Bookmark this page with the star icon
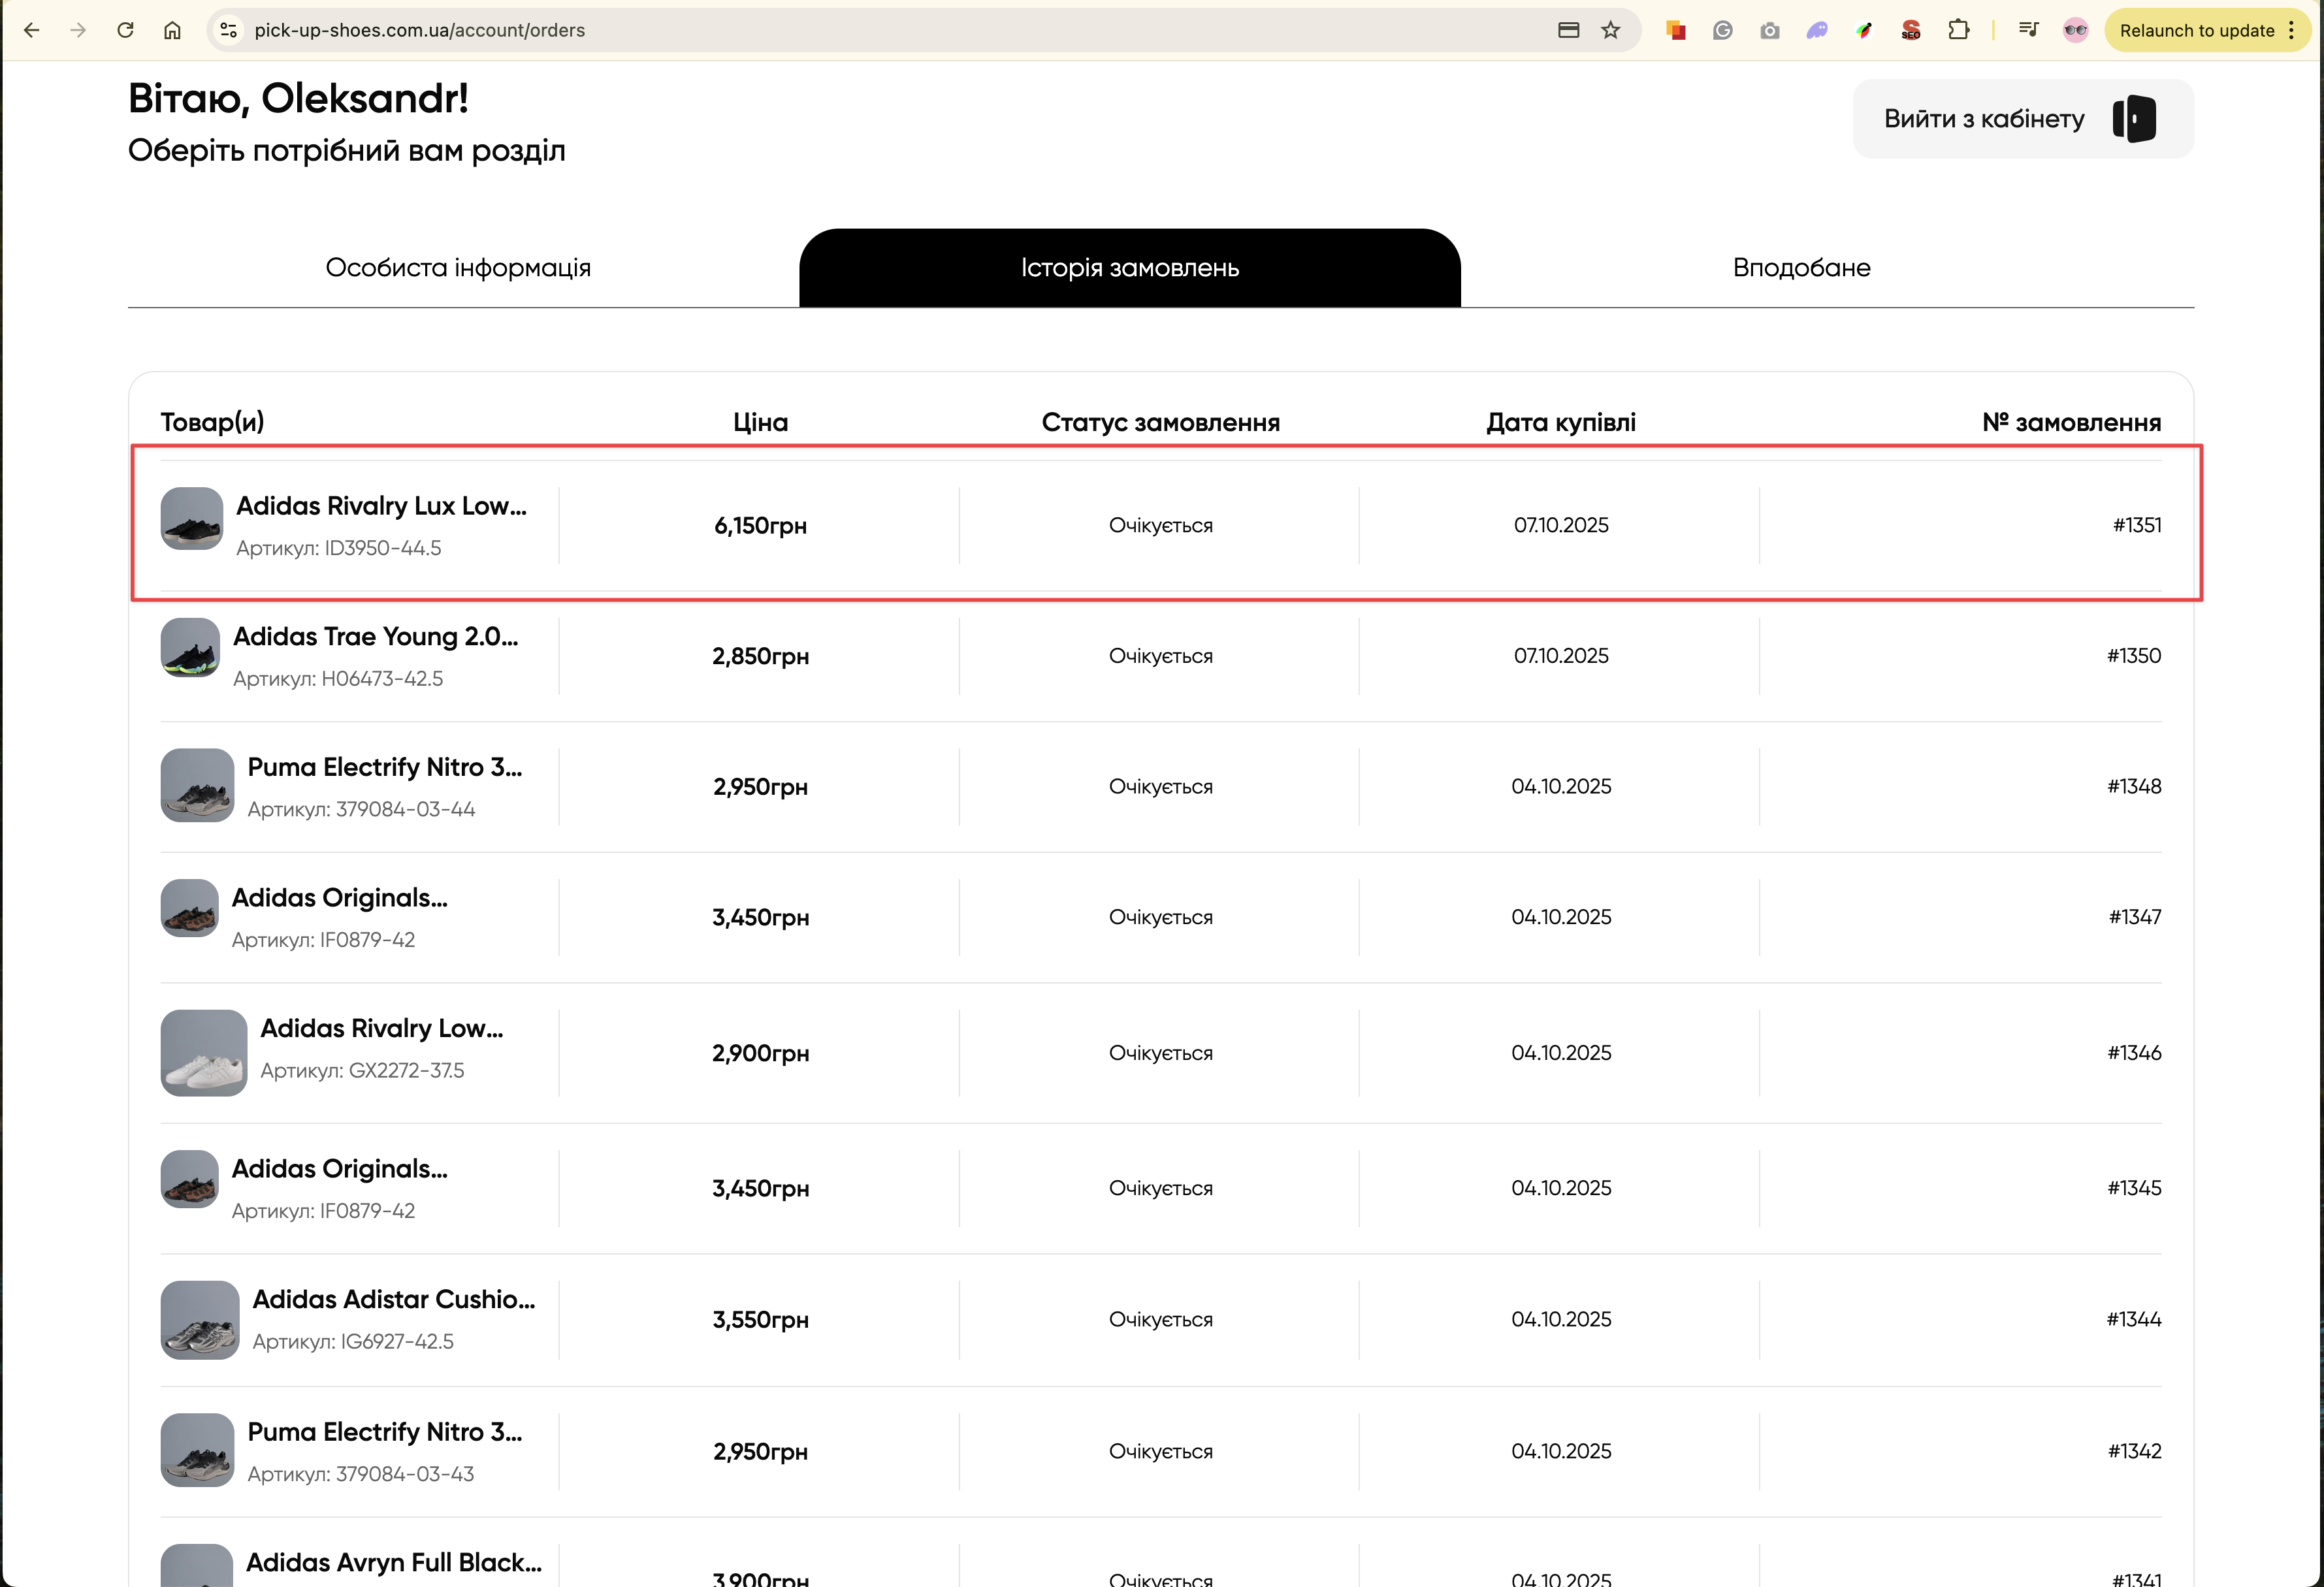The height and width of the screenshot is (1587, 2324). [x=1610, y=30]
